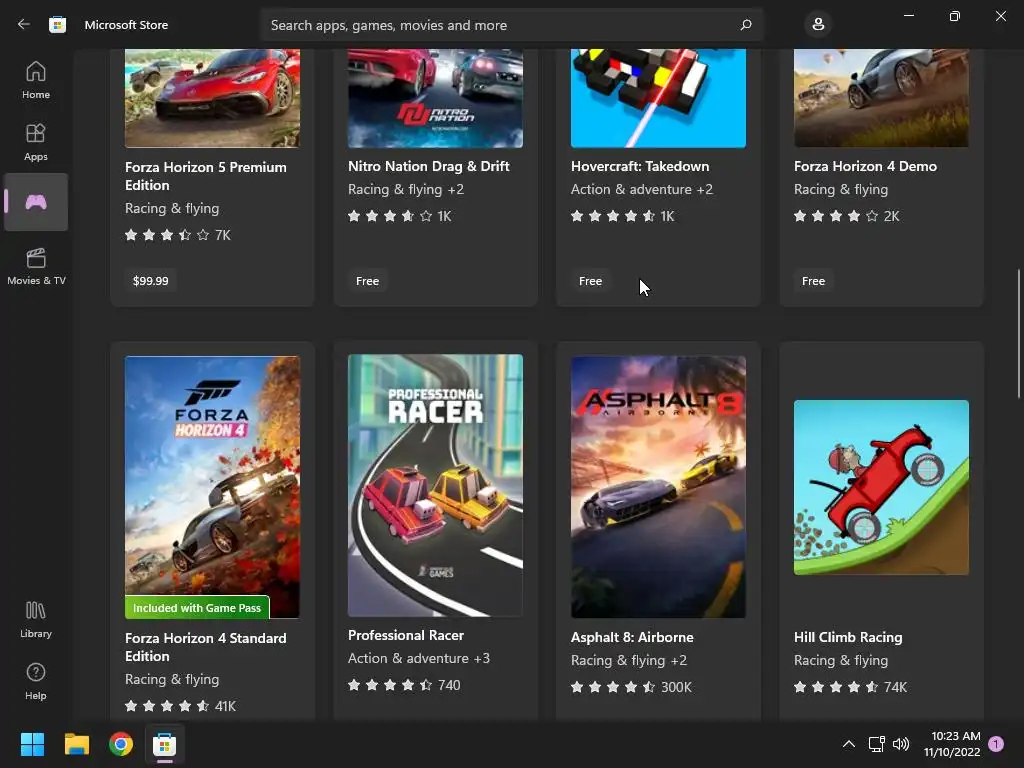Open Hovercraft: Takedown title link
This screenshot has width=1024, height=768.
[640, 167]
